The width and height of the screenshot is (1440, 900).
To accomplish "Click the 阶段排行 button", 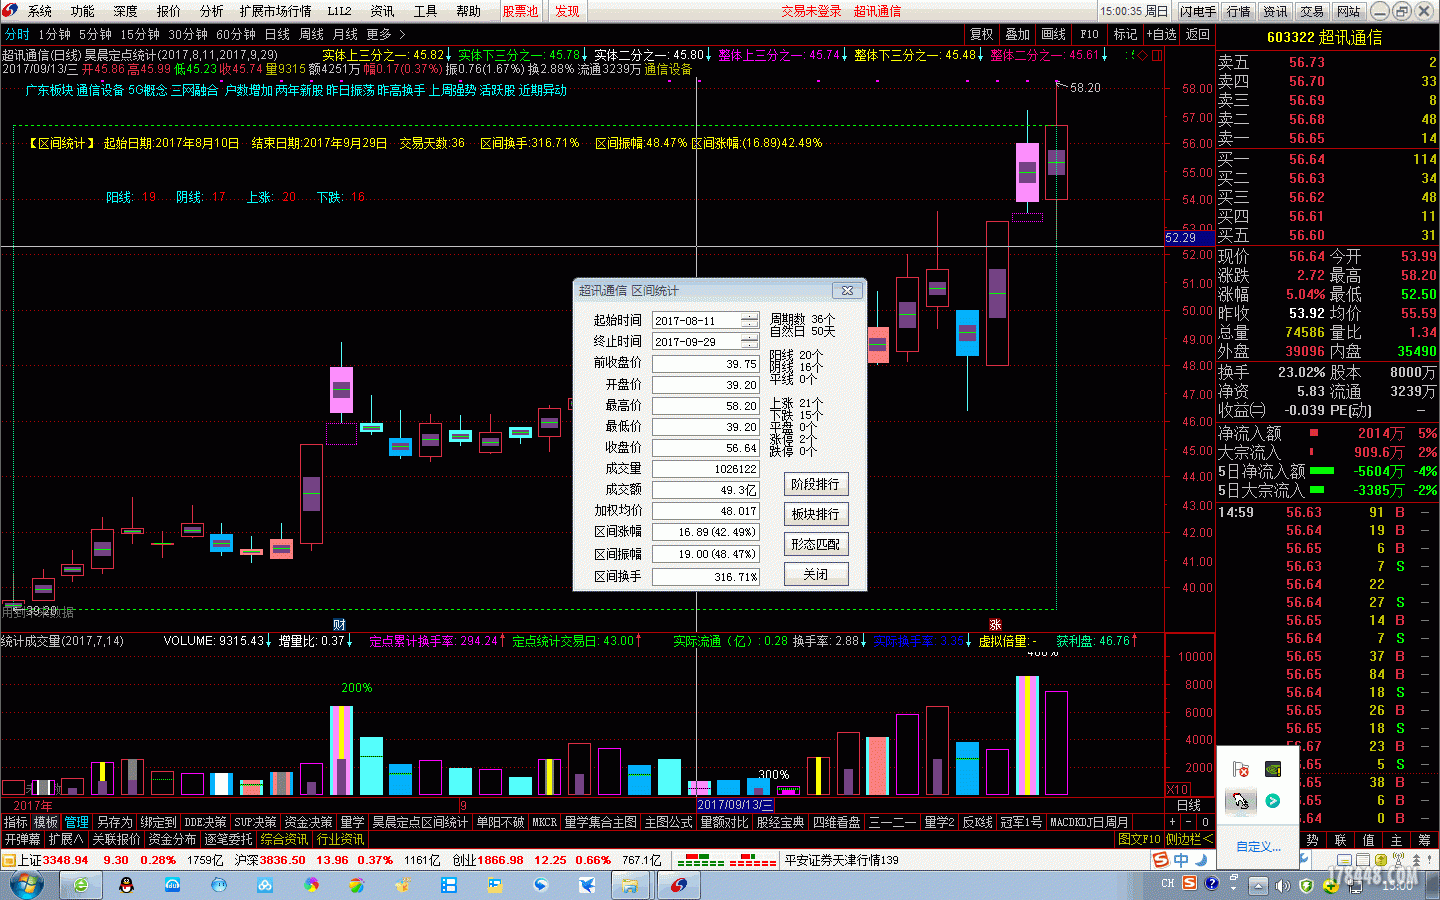I will (x=815, y=484).
